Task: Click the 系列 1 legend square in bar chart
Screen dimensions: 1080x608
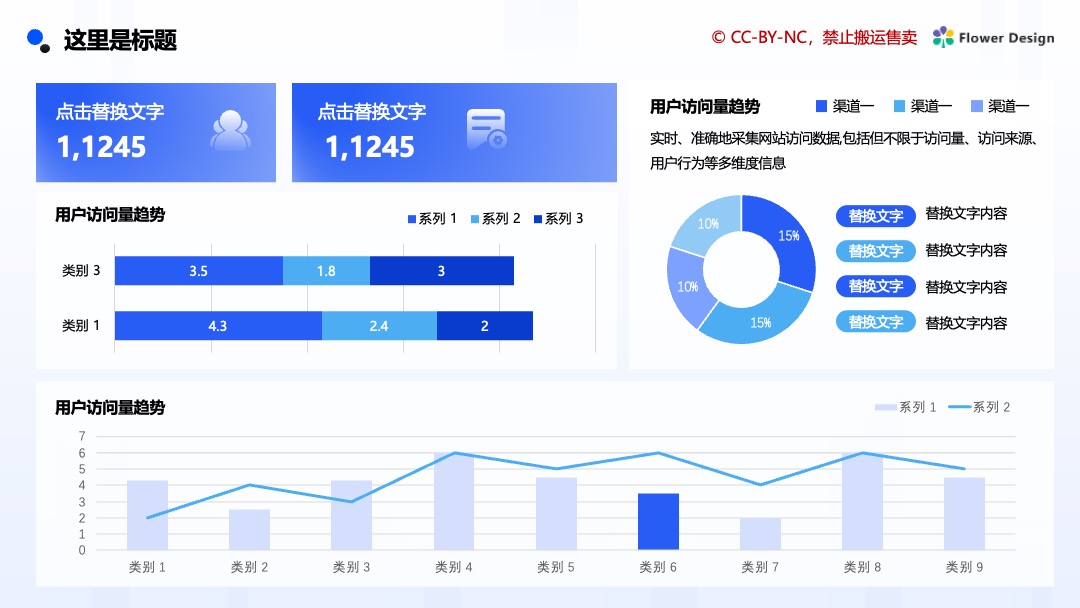Action: (x=412, y=219)
